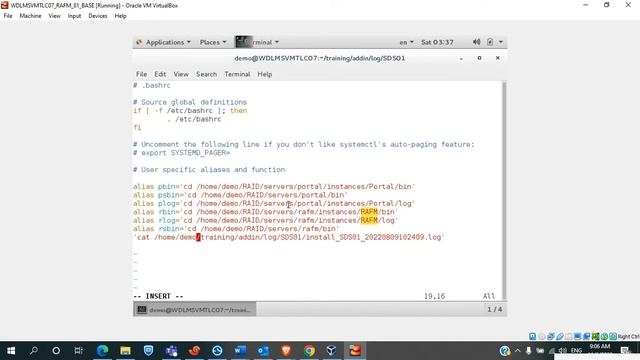Click the '. /etc/bashrc' line
This screenshot has width=640, height=360.
point(194,119)
